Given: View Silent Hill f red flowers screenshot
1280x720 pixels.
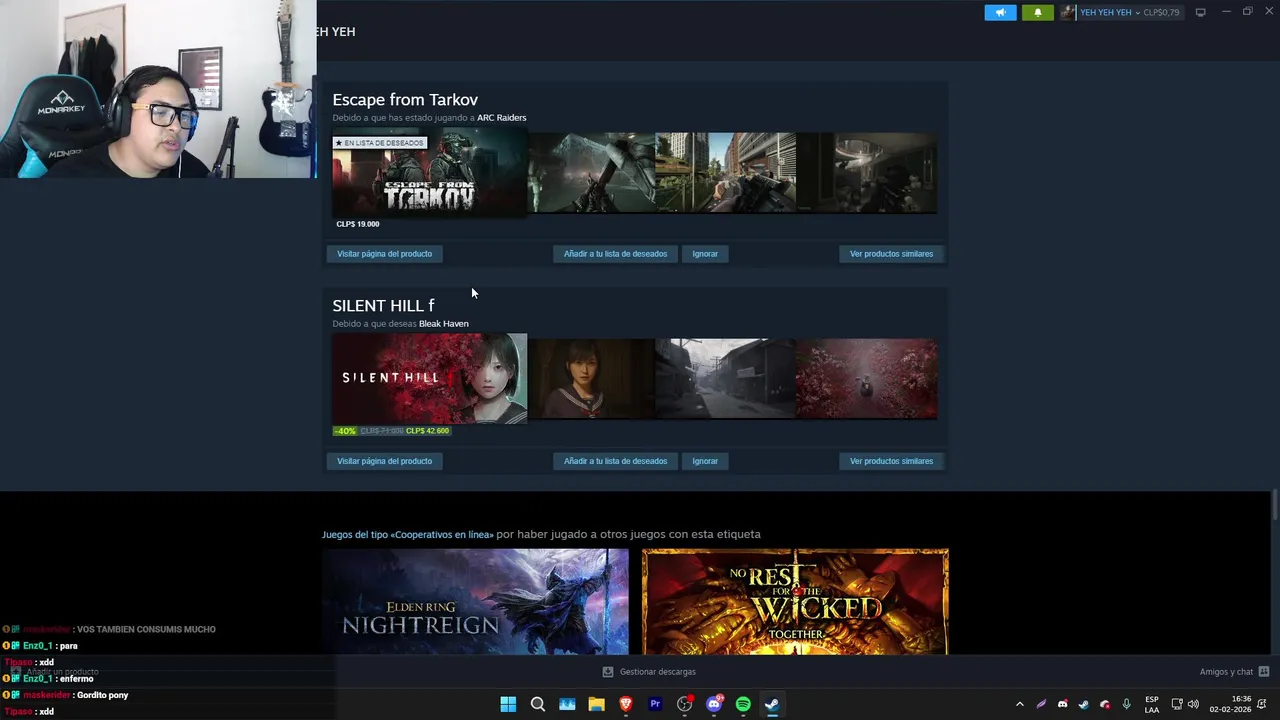Looking at the screenshot, I should 867,378.
